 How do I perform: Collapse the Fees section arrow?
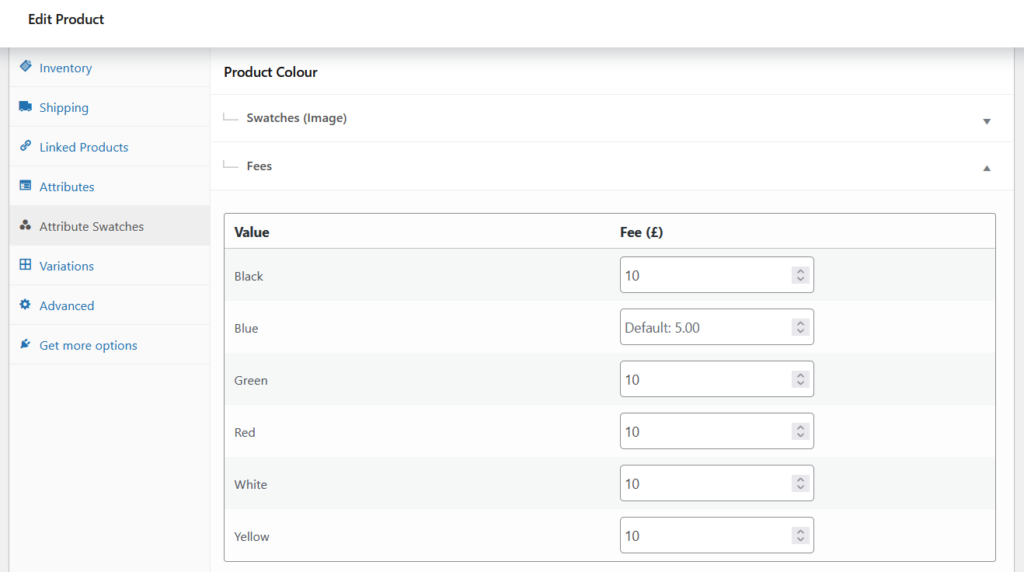pos(986,169)
